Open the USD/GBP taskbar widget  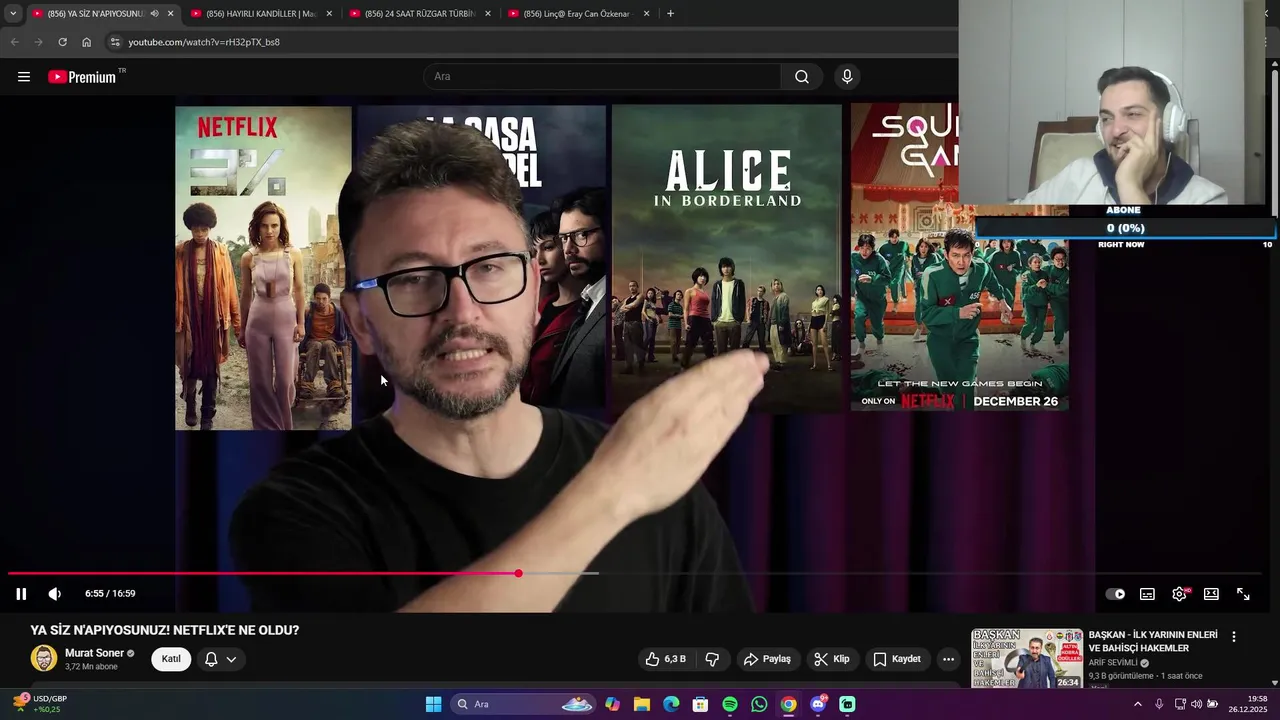coord(40,704)
